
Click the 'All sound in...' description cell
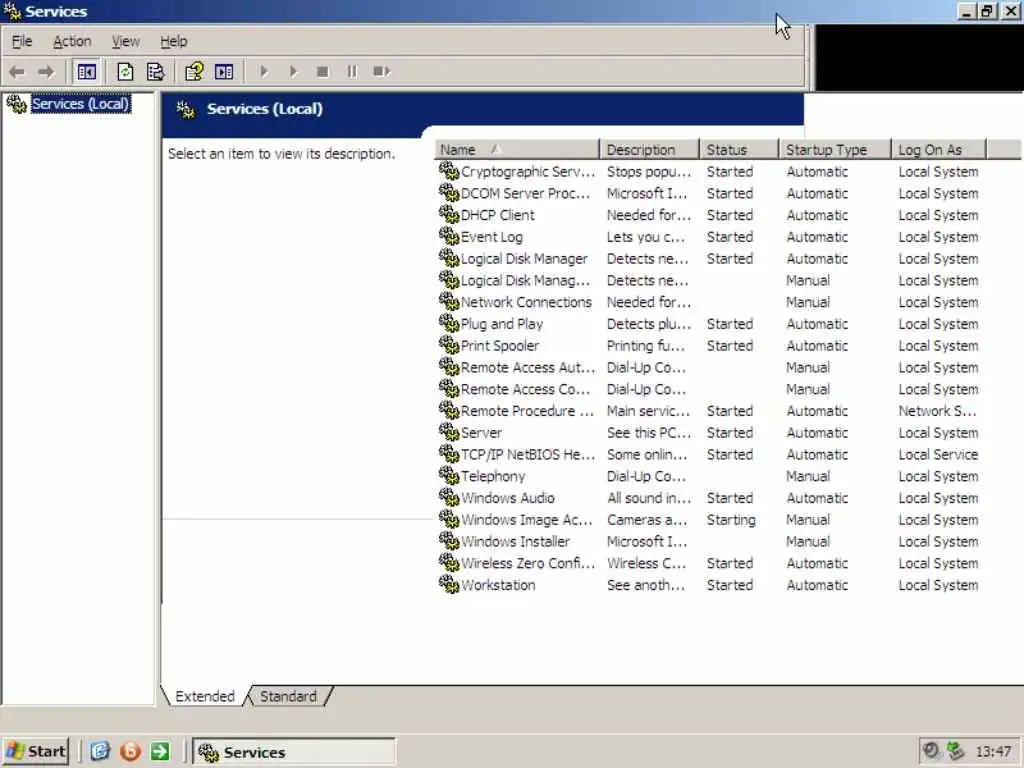point(648,498)
